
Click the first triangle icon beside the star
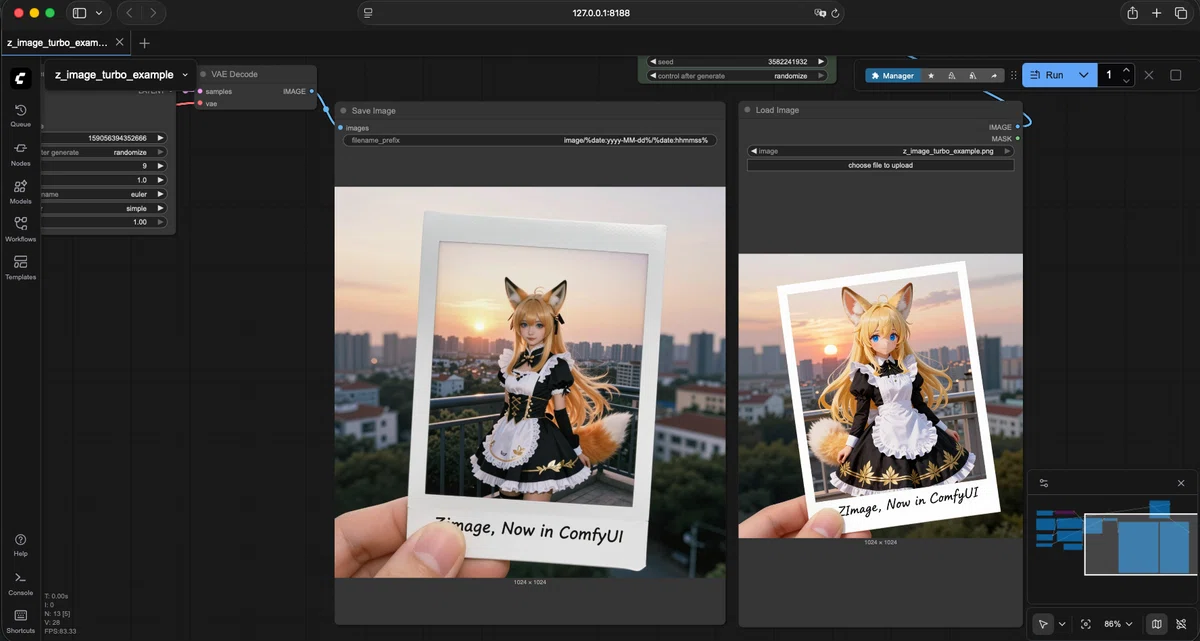pos(951,75)
